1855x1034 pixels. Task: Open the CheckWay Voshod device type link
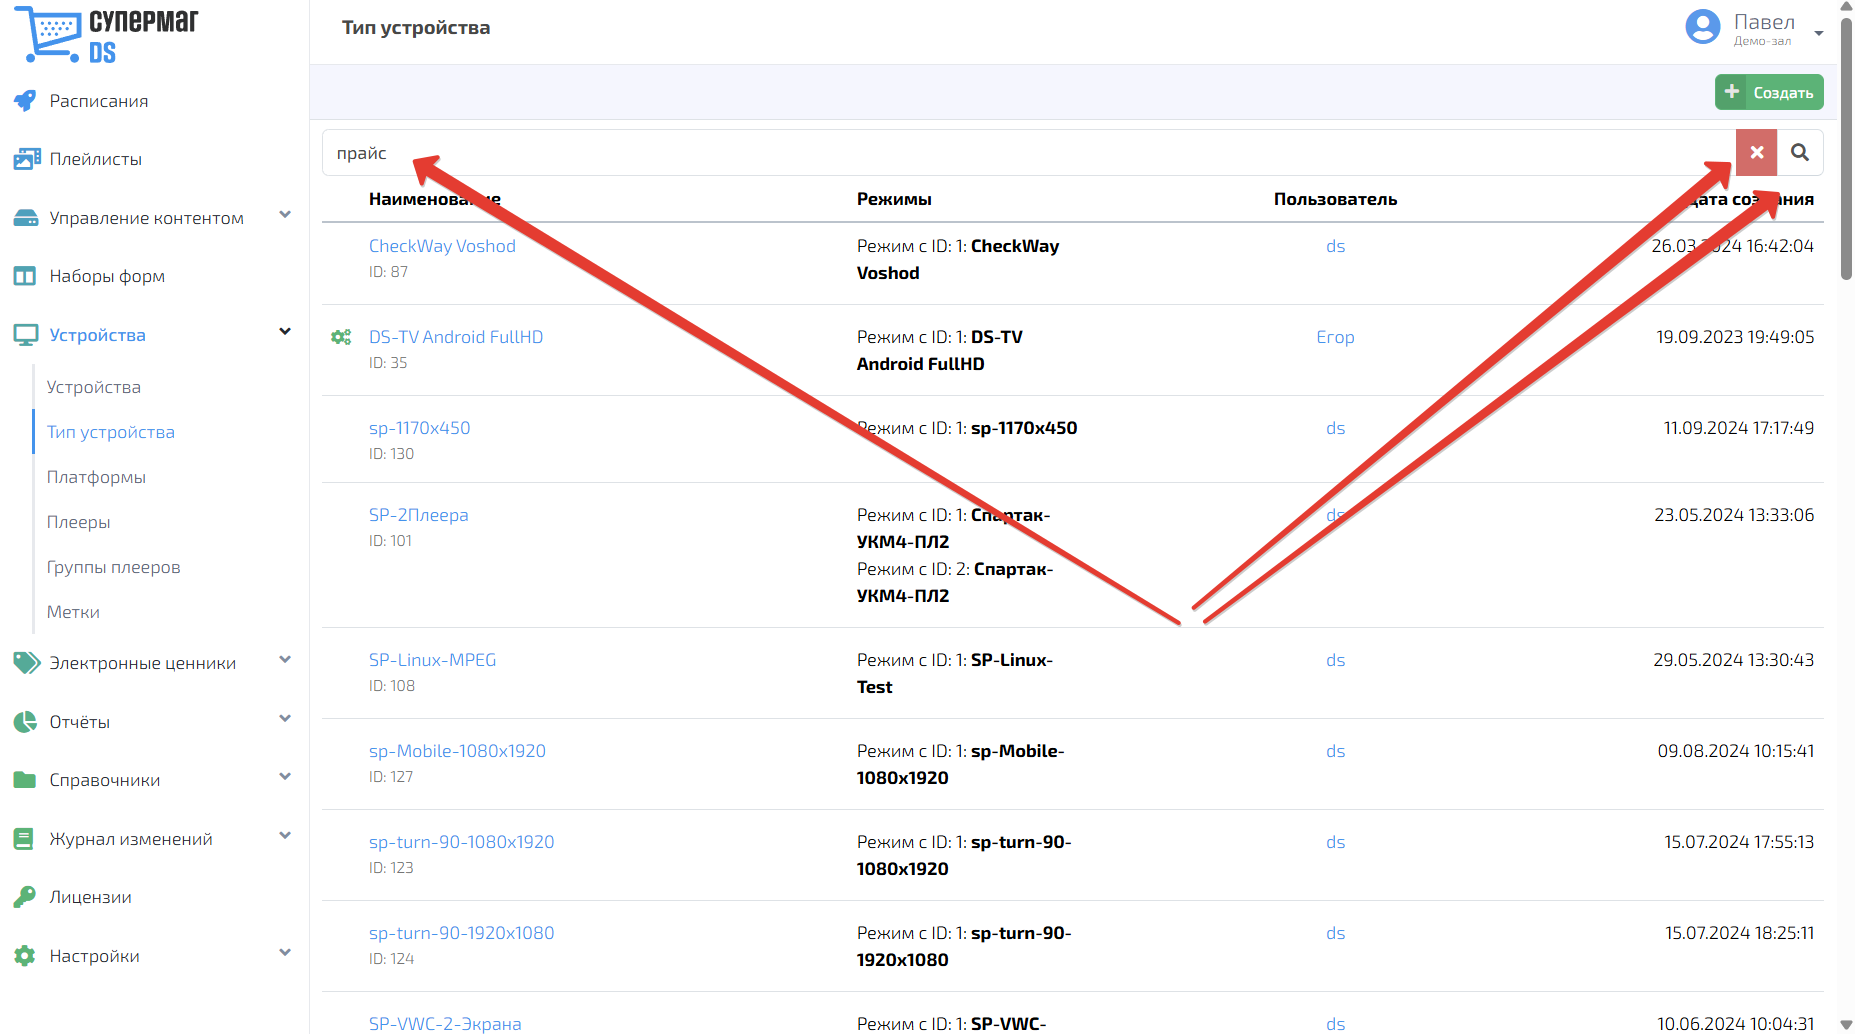coord(442,246)
